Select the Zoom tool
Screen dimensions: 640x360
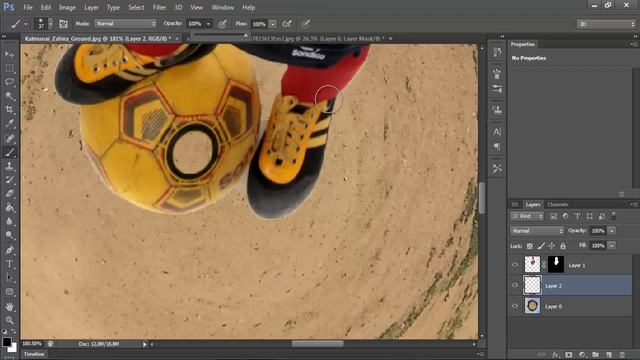(x=9, y=320)
